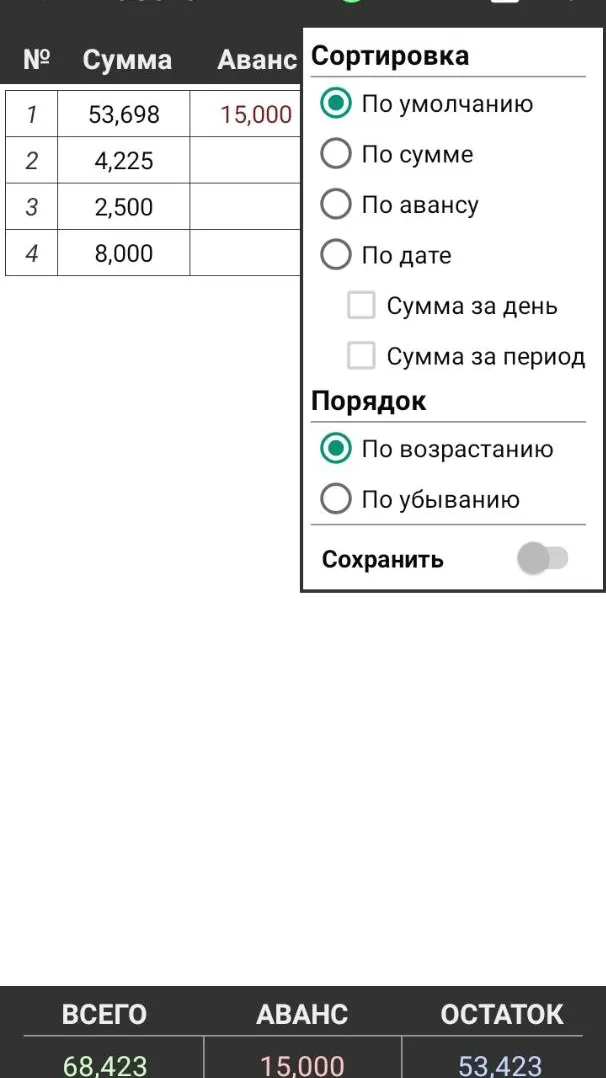606x1078 pixels.
Task: Select sorting «По авансу»
Action: point(337,204)
